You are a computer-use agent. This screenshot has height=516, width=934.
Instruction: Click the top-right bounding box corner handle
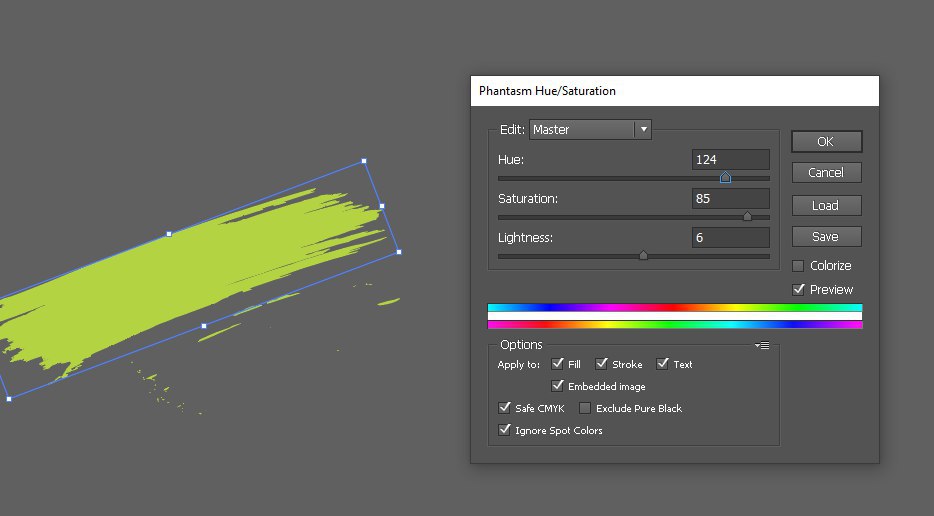point(364,161)
